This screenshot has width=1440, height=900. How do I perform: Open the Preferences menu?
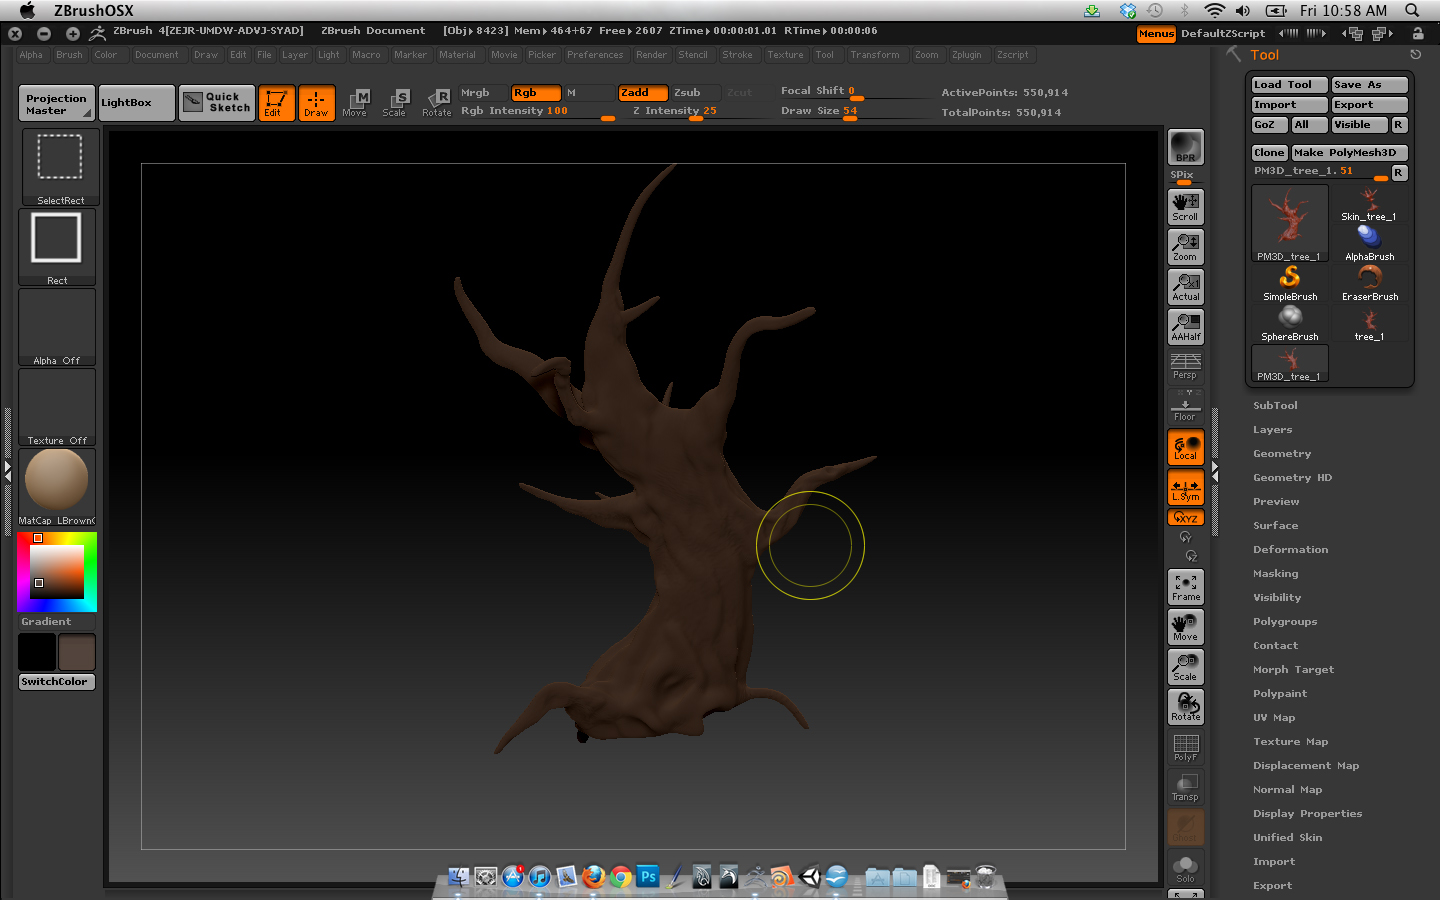[x=595, y=55]
